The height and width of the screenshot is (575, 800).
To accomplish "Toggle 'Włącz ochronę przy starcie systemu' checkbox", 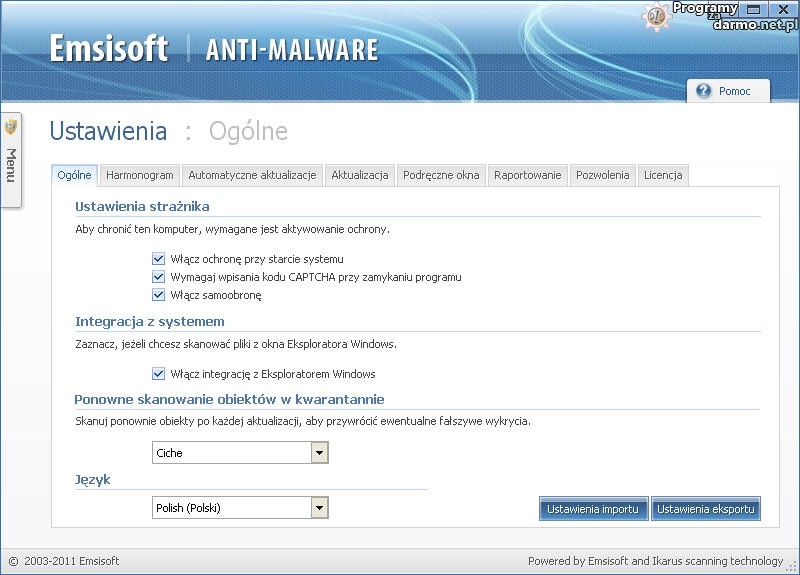I will pyautogui.click(x=158, y=259).
